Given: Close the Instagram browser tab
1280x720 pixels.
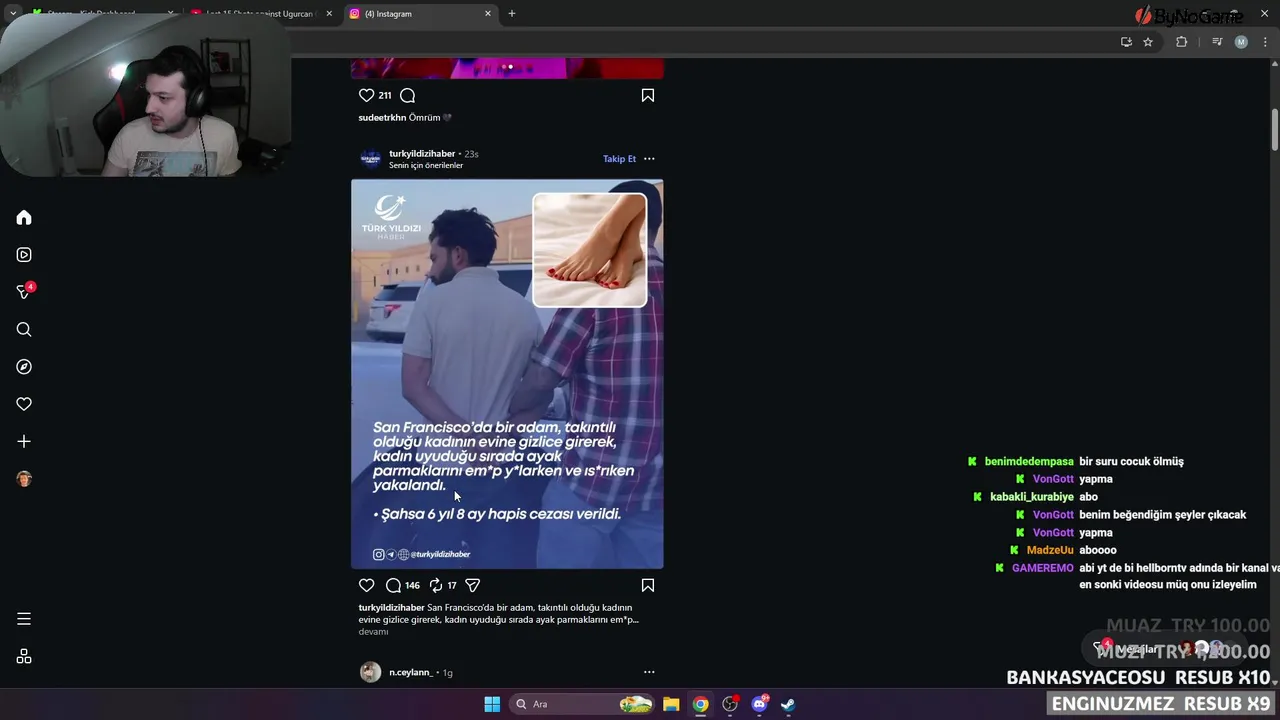Looking at the screenshot, I should pos(488,14).
